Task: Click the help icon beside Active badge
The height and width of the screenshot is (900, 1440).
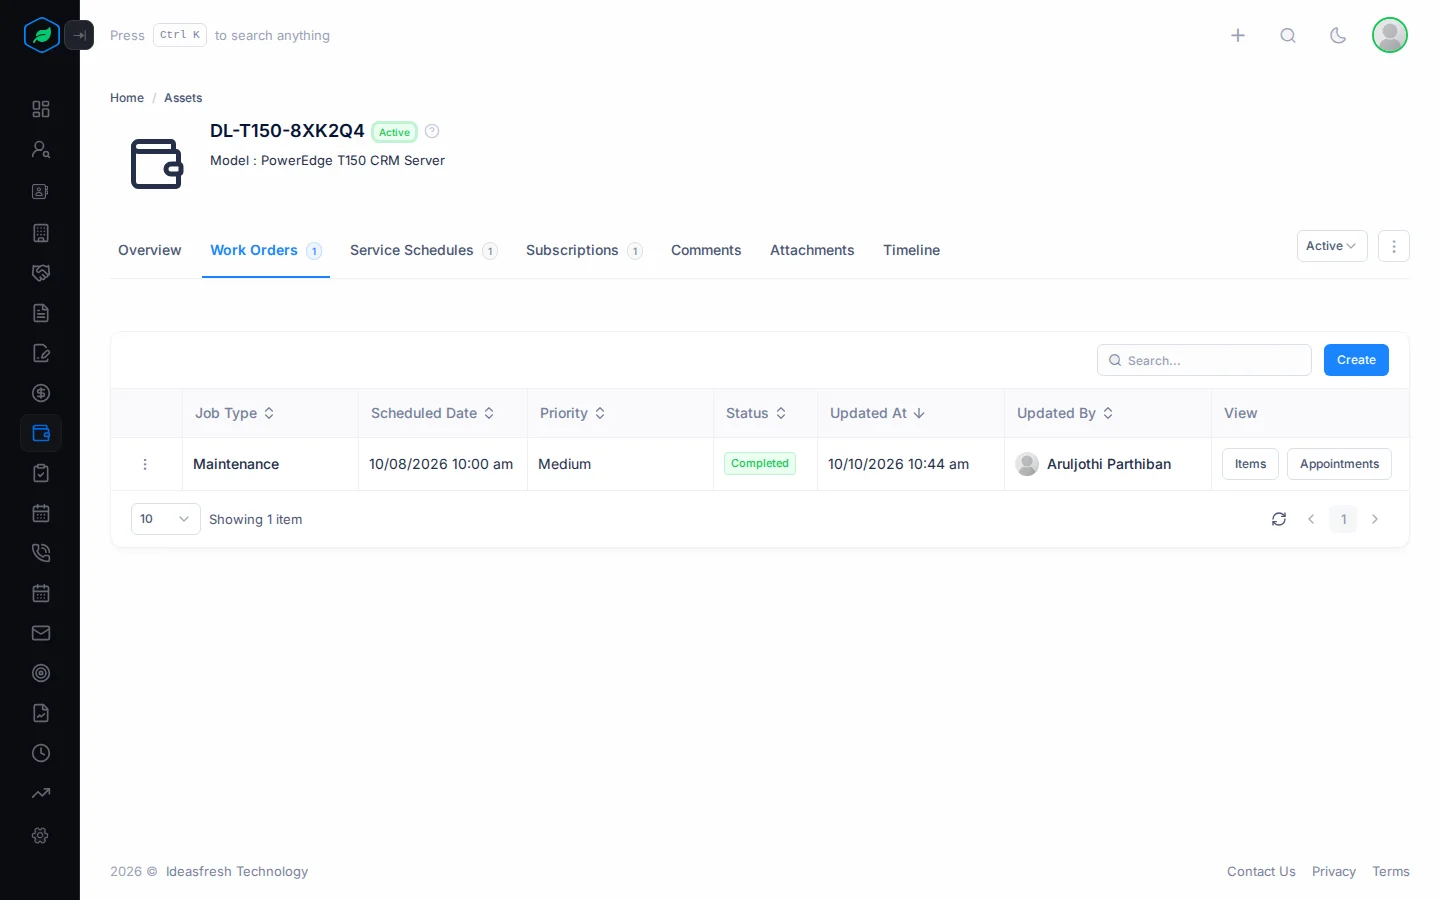Action: coord(432,131)
